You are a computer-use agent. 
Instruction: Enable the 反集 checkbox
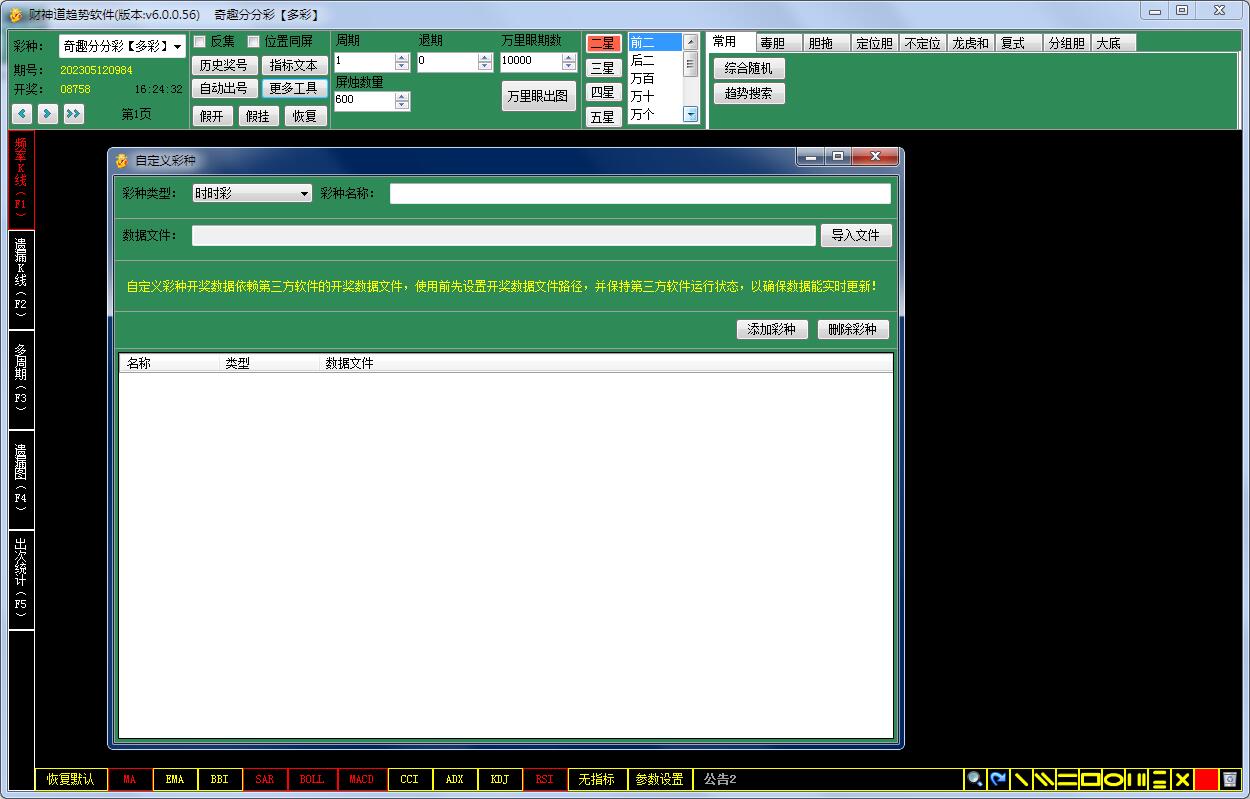click(200, 42)
